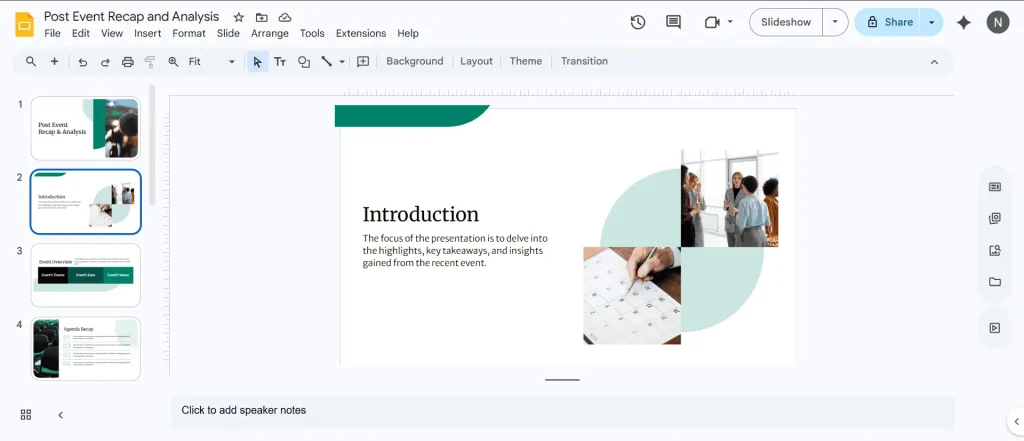1024x441 pixels.
Task: Open the Theme panel
Action: (x=526, y=61)
